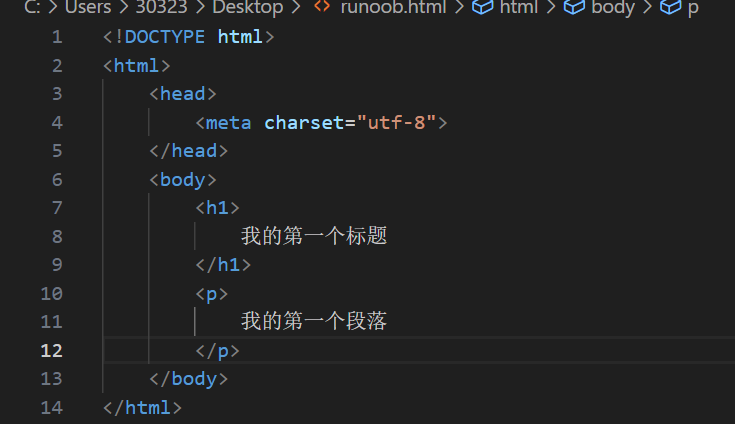Select the runoob.html breadcrumb label
Image resolution: width=735 pixels, height=424 pixels.
click(393, 8)
